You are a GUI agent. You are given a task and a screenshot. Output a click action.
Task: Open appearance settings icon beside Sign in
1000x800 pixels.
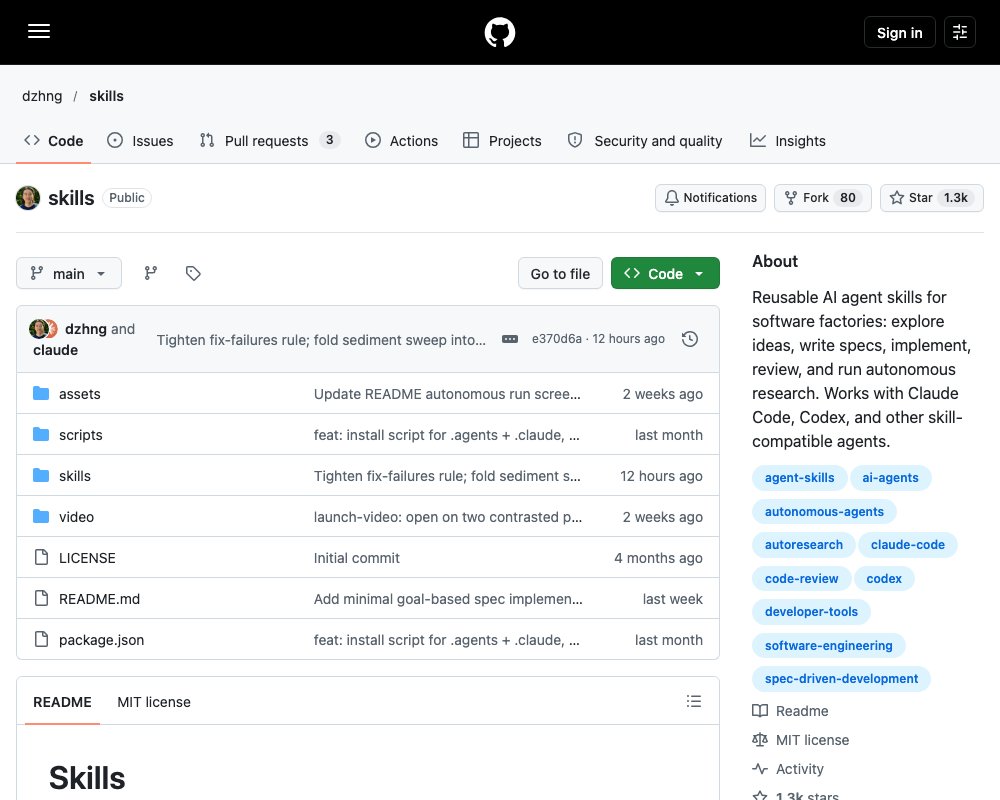[x=960, y=32]
